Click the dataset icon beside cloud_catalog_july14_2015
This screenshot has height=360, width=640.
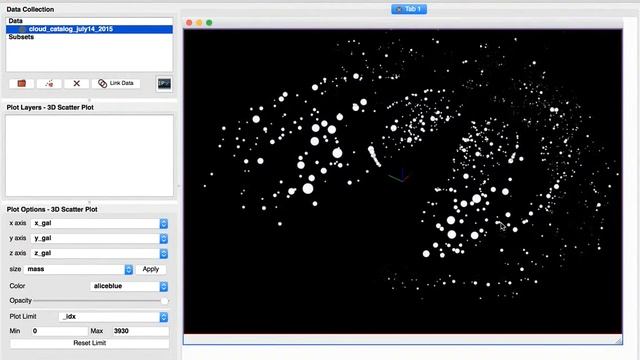click(x=22, y=29)
